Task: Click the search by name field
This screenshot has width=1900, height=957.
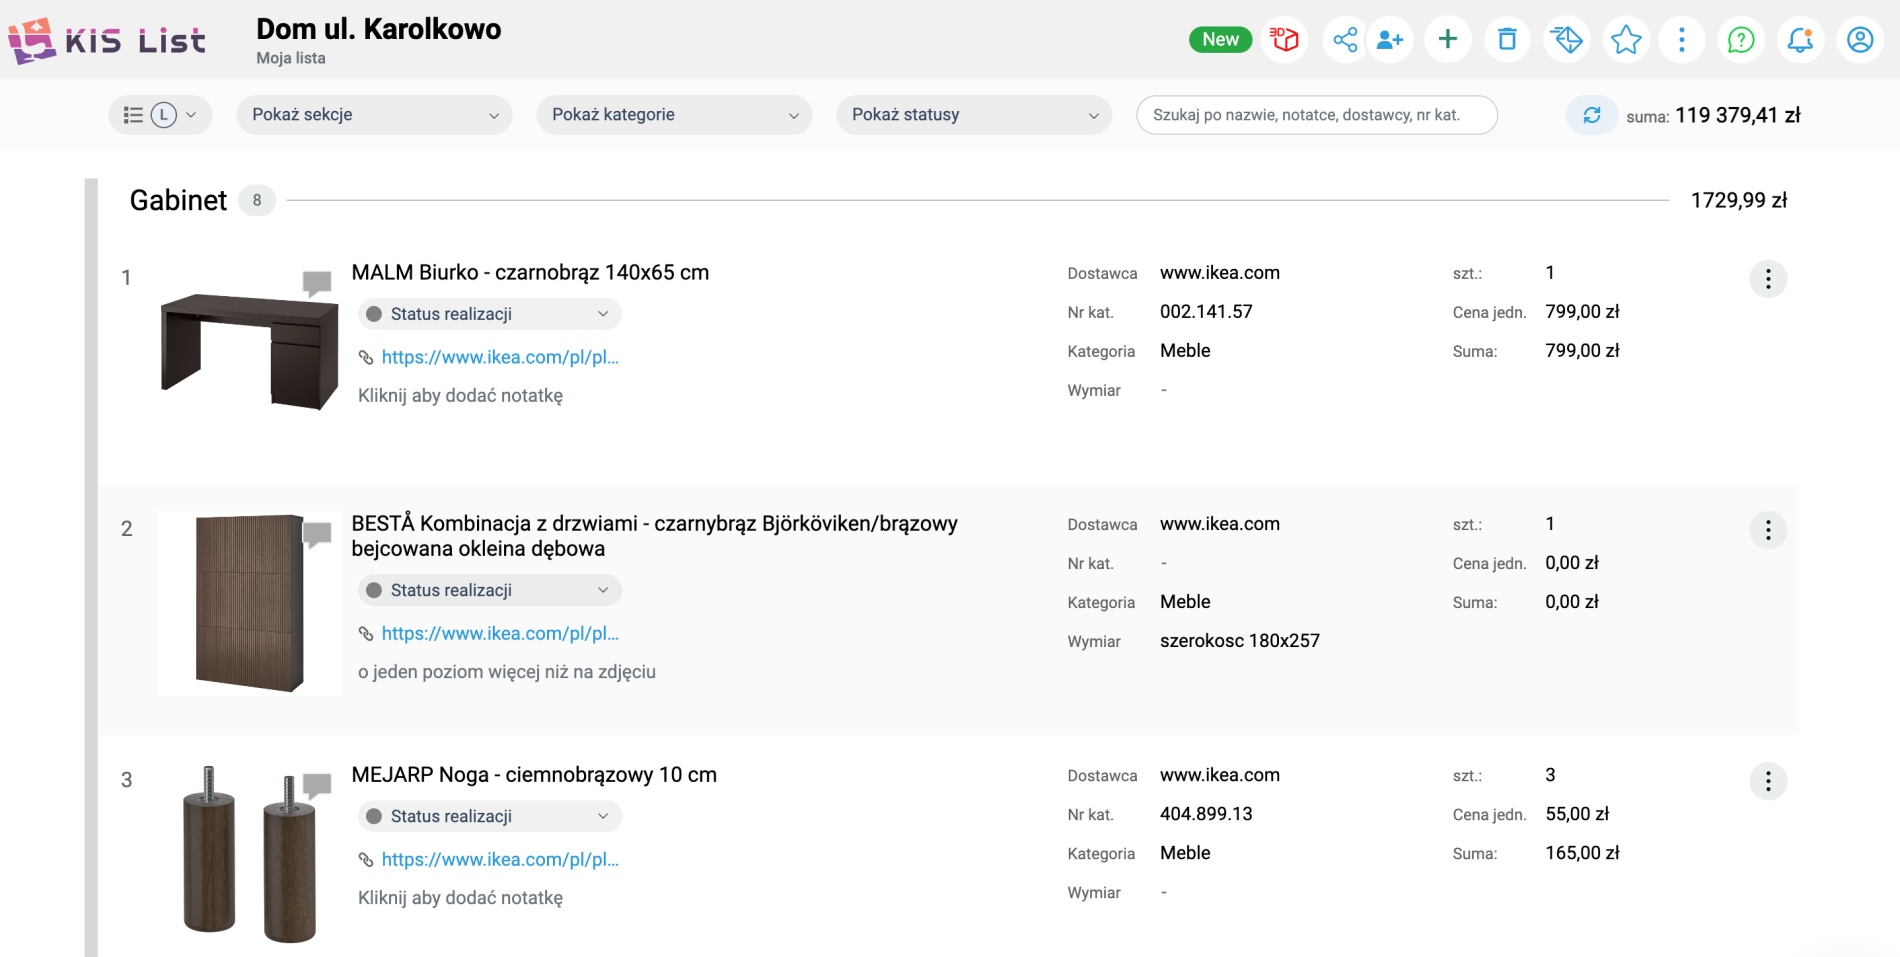Action: 1316,115
